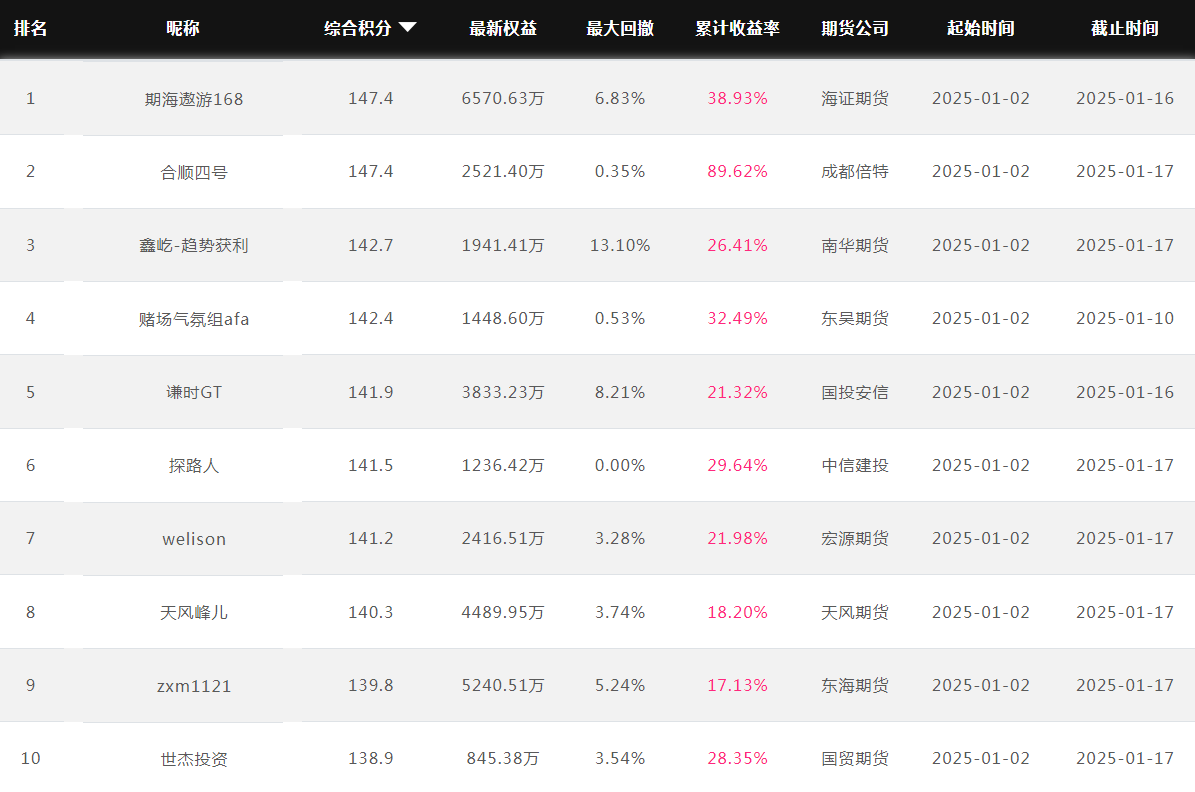1195x792 pixels.
Task: Click drawdown value 0.00%
Action: (x=620, y=465)
